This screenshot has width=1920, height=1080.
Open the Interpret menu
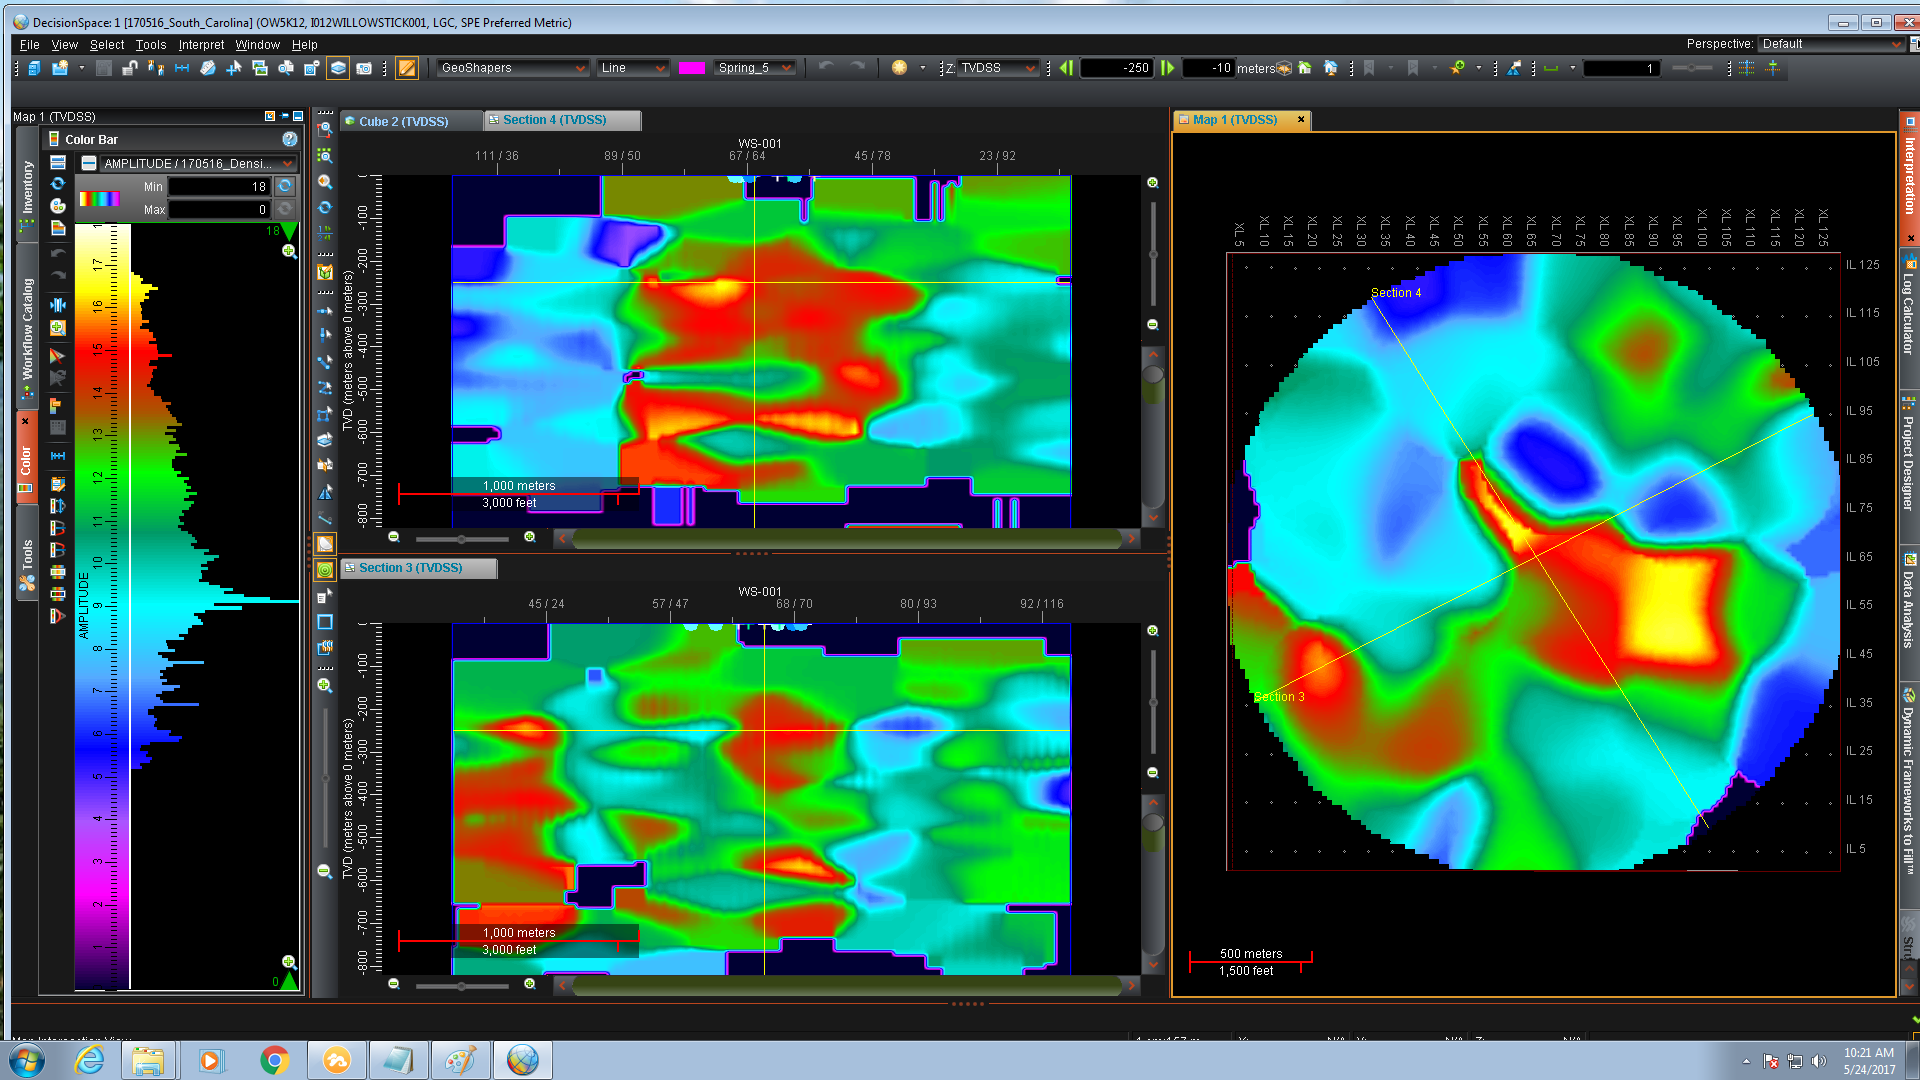click(201, 45)
